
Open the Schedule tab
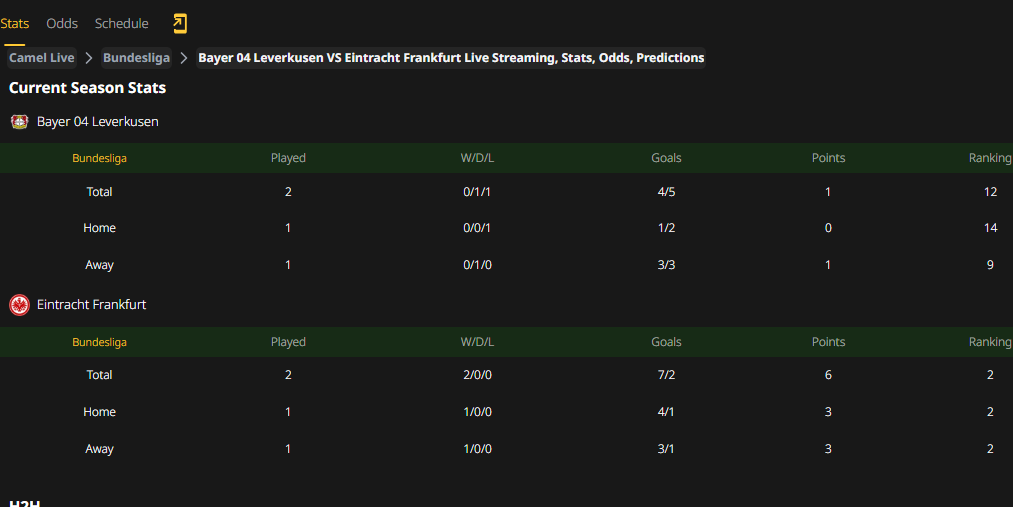point(121,24)
